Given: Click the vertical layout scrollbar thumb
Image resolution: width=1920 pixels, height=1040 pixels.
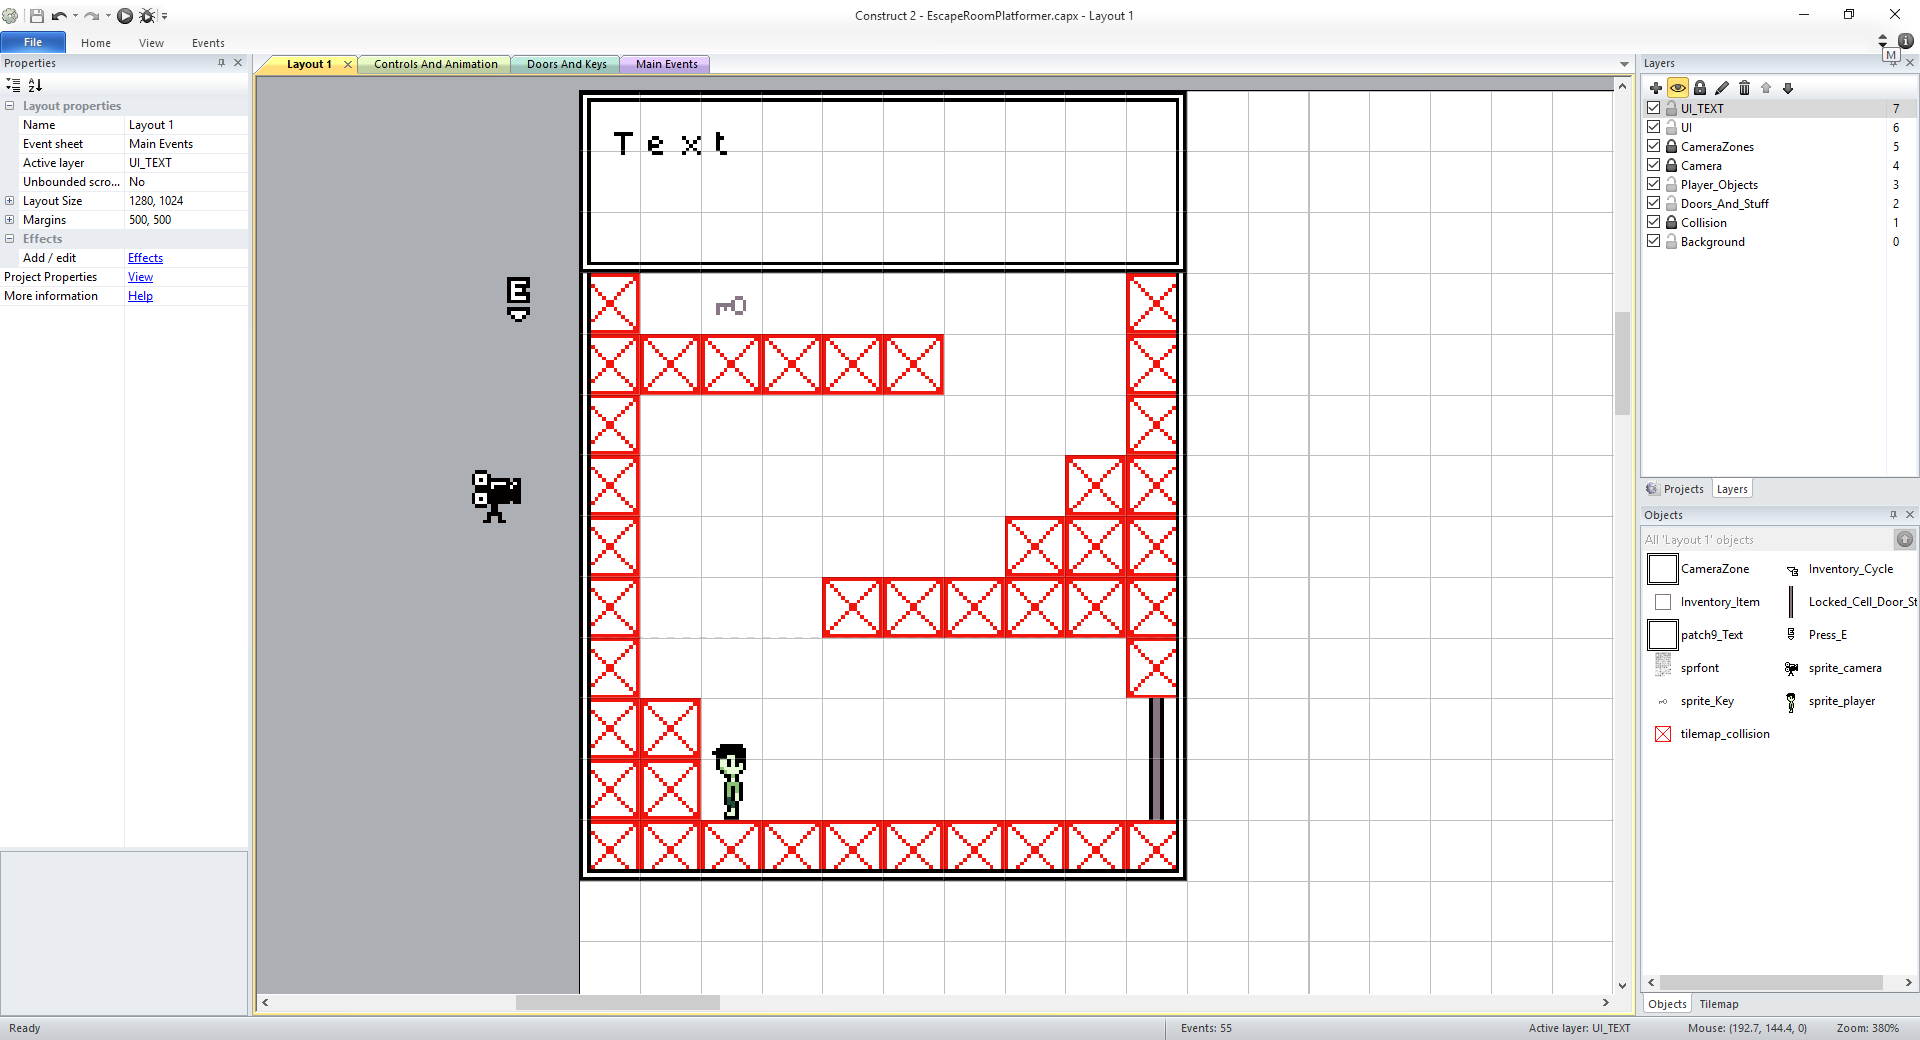Looking at the screenshot, I should pyautogui.click(x=1622, y=363).
